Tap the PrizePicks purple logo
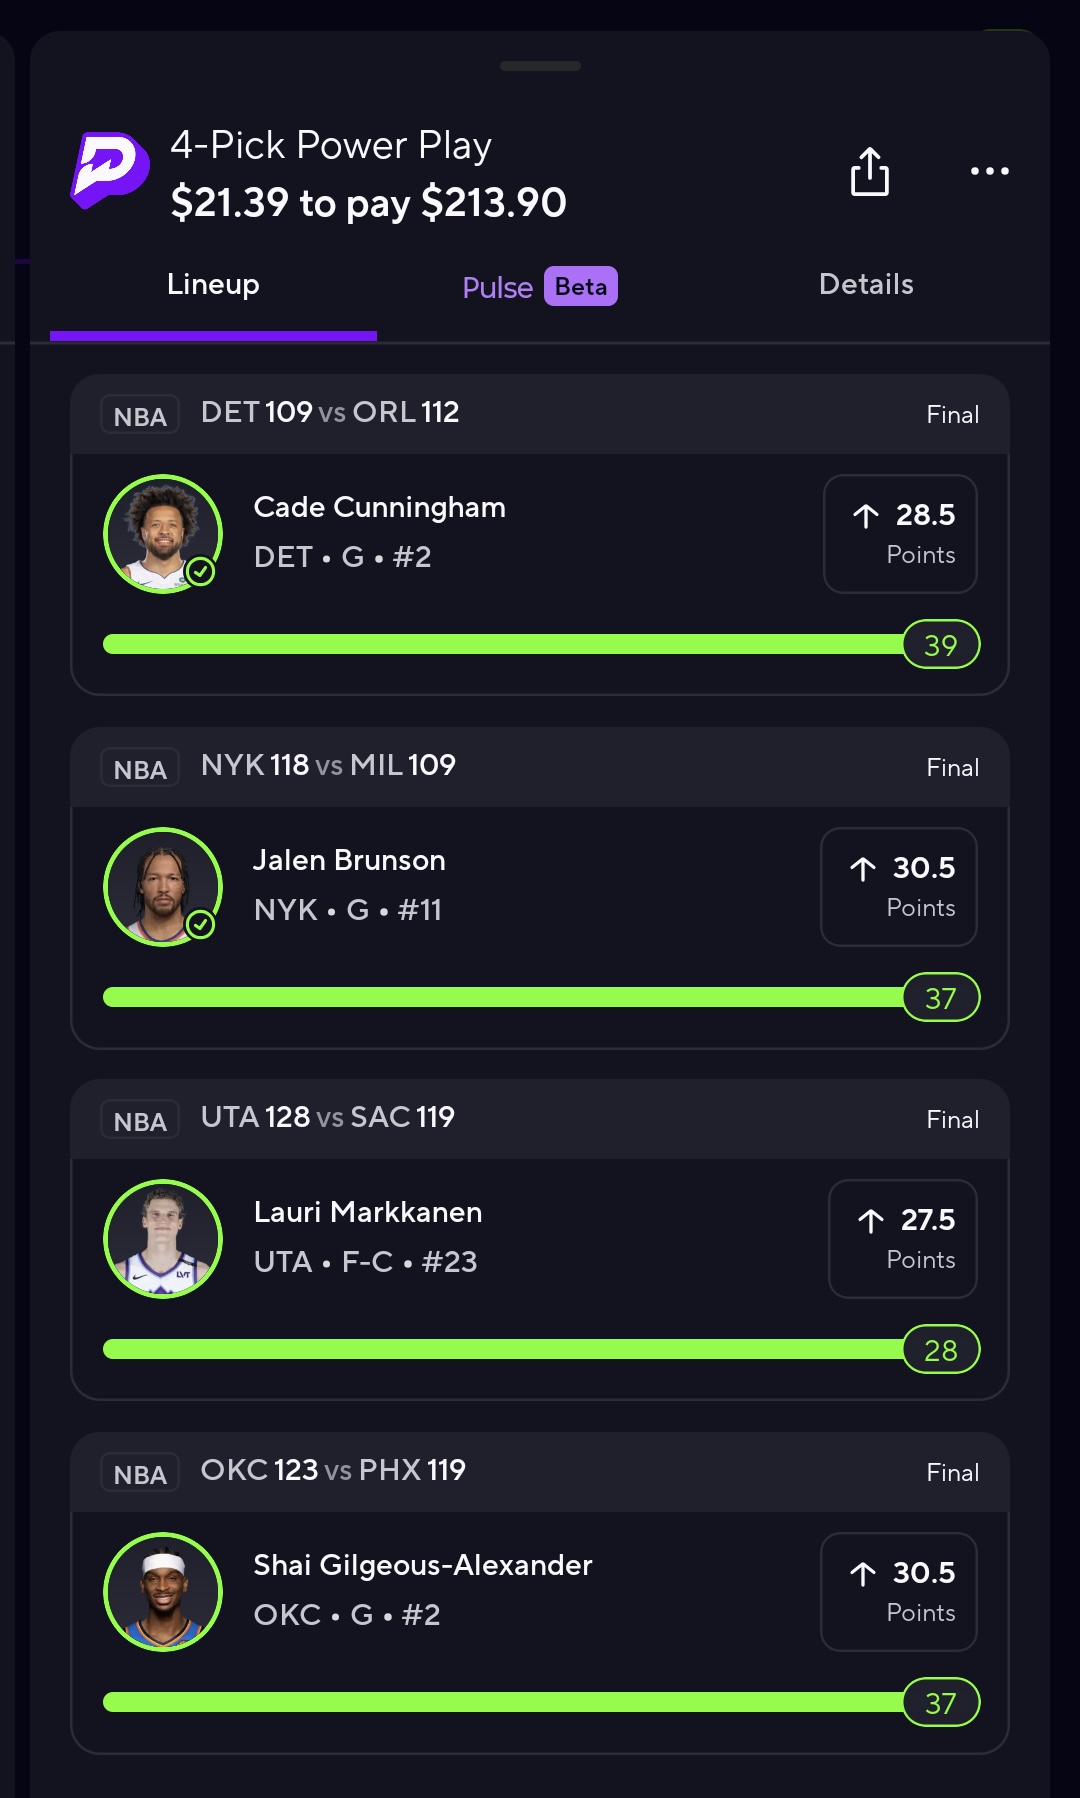The height and width of the screenshot is (1798, 1080). (110, 170)
